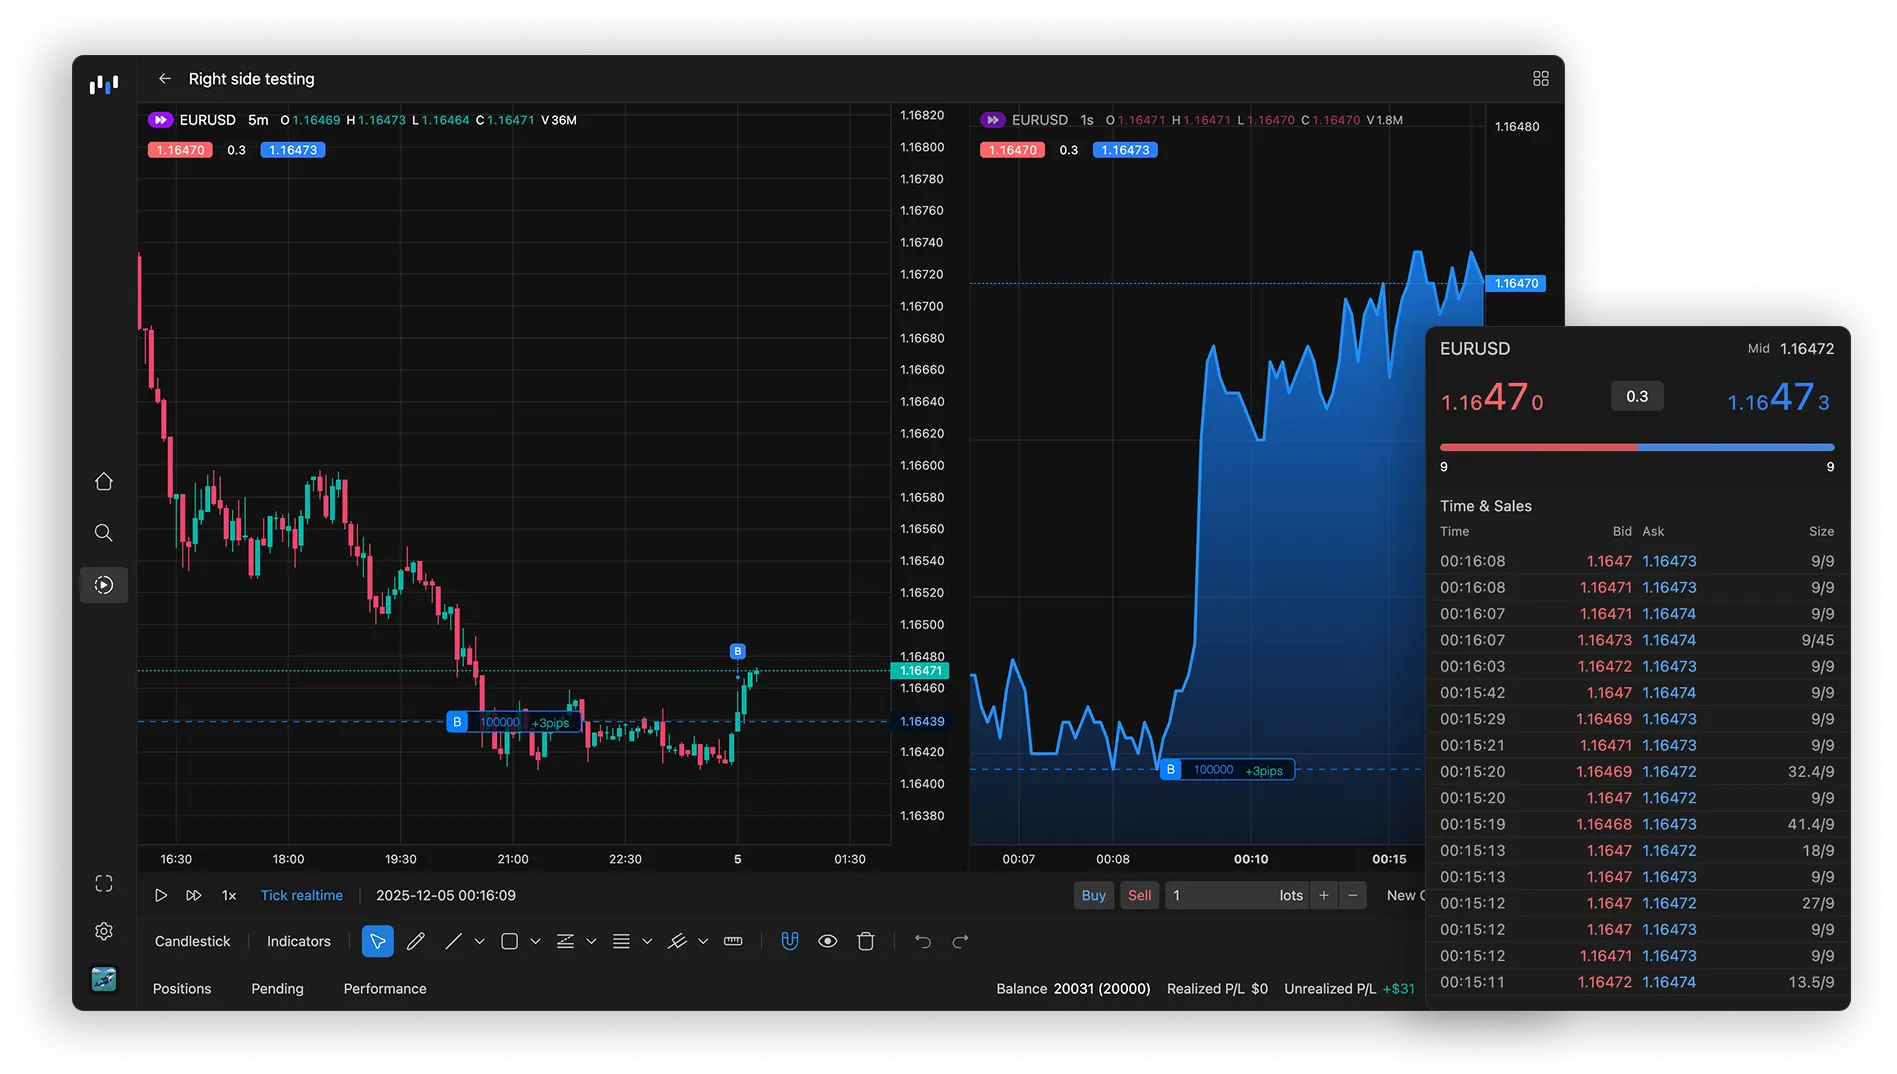Screen dimensions: 1897x1074
Task: Switch to the Positions tab
Action: (182, 989)
